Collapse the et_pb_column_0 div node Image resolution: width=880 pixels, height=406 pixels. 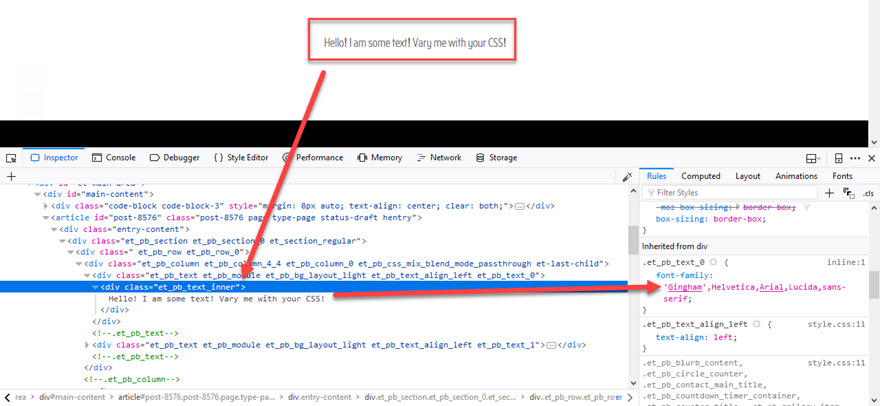(x=79, y=264)
